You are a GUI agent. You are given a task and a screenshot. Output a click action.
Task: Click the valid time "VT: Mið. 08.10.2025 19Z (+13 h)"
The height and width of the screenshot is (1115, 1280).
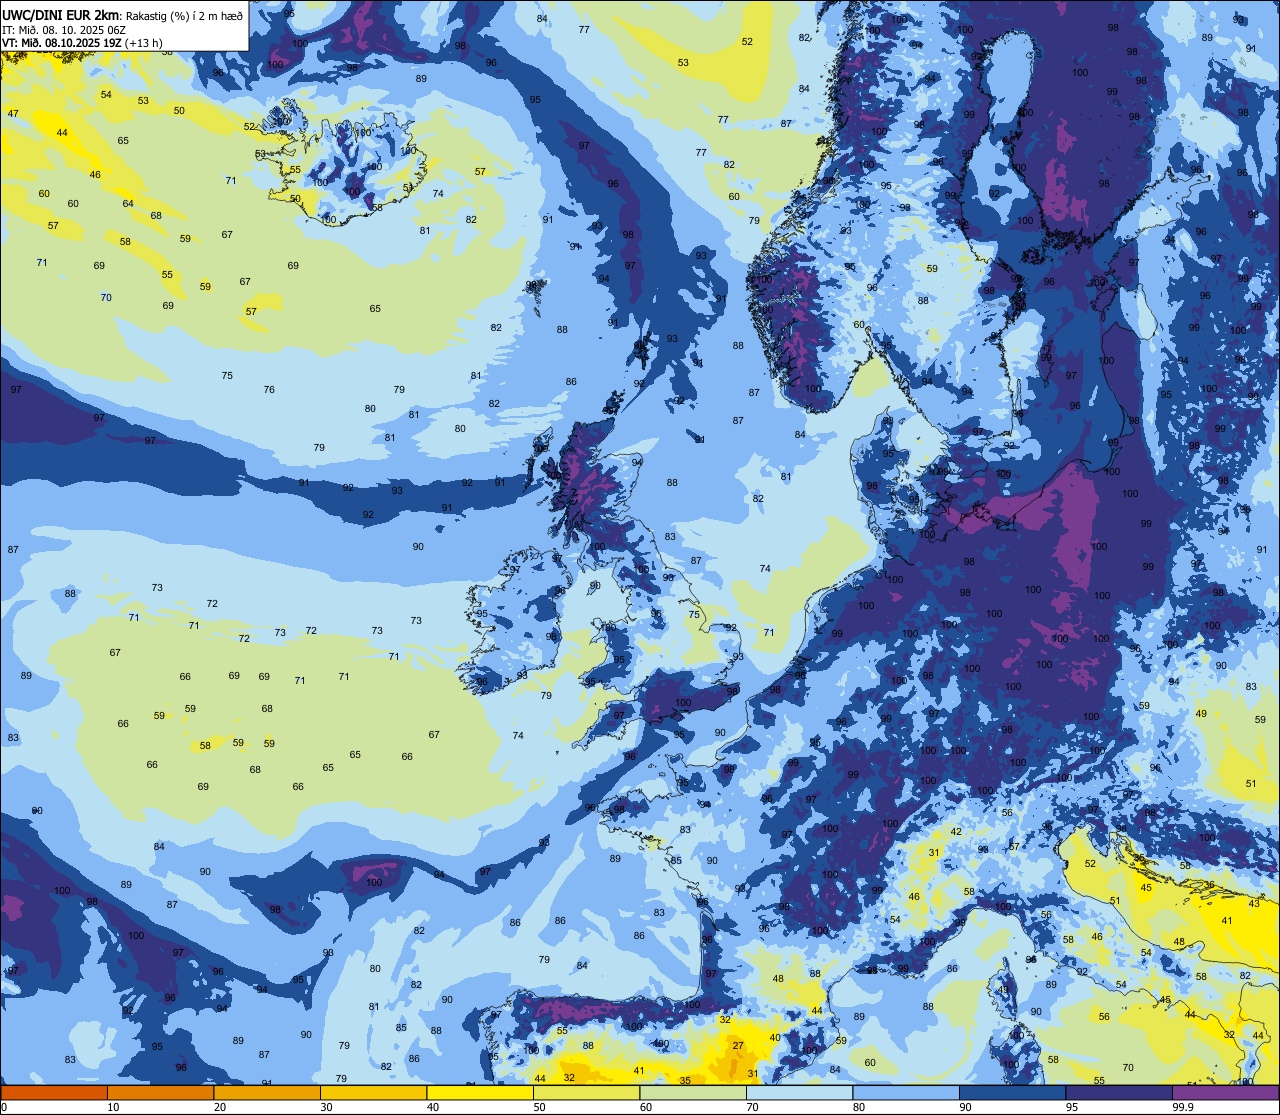82,43
